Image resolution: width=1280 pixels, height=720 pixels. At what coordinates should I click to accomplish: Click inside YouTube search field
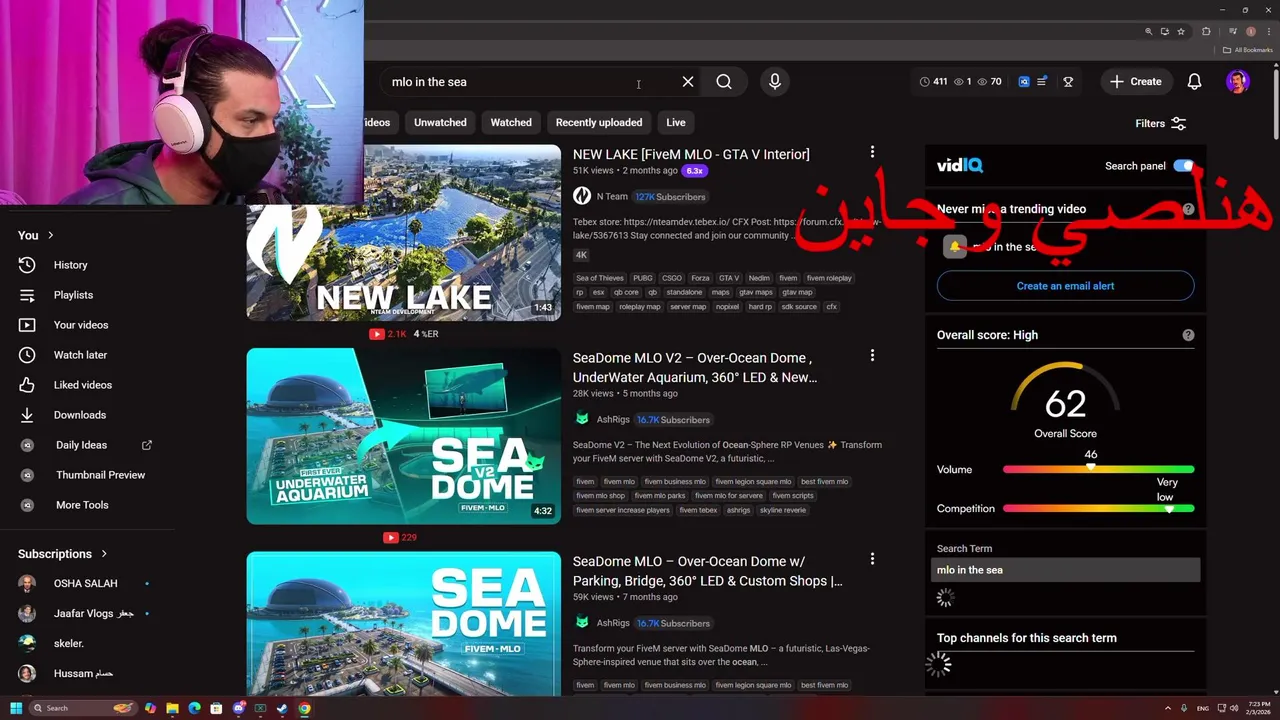click(x=530, y=82)
